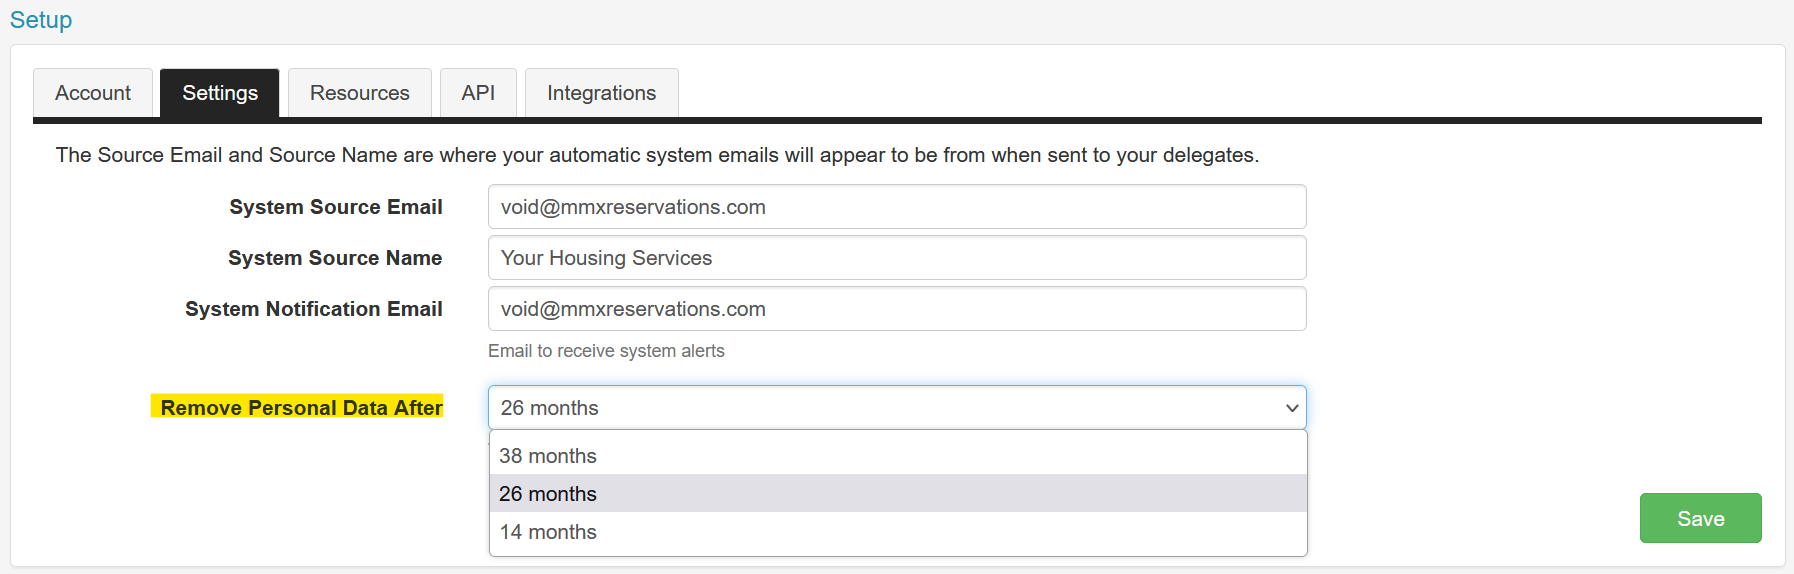Open the Integrations tab

(602, 93)
